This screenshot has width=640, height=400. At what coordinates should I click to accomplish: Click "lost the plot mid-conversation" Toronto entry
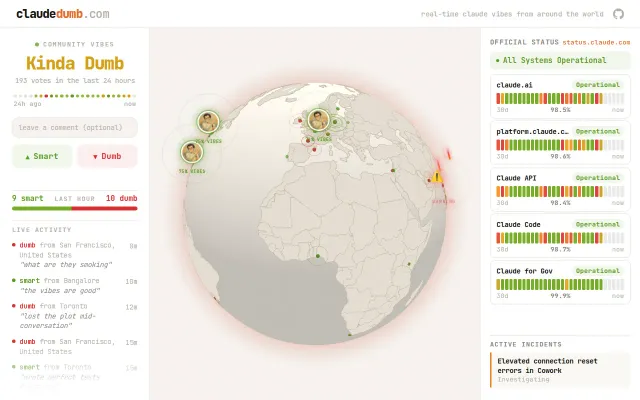click(75, 316)
